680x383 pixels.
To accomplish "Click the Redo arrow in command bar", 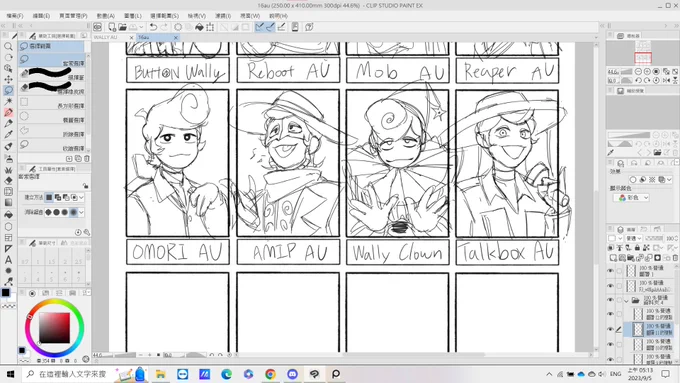I will [x=164, y=27].
